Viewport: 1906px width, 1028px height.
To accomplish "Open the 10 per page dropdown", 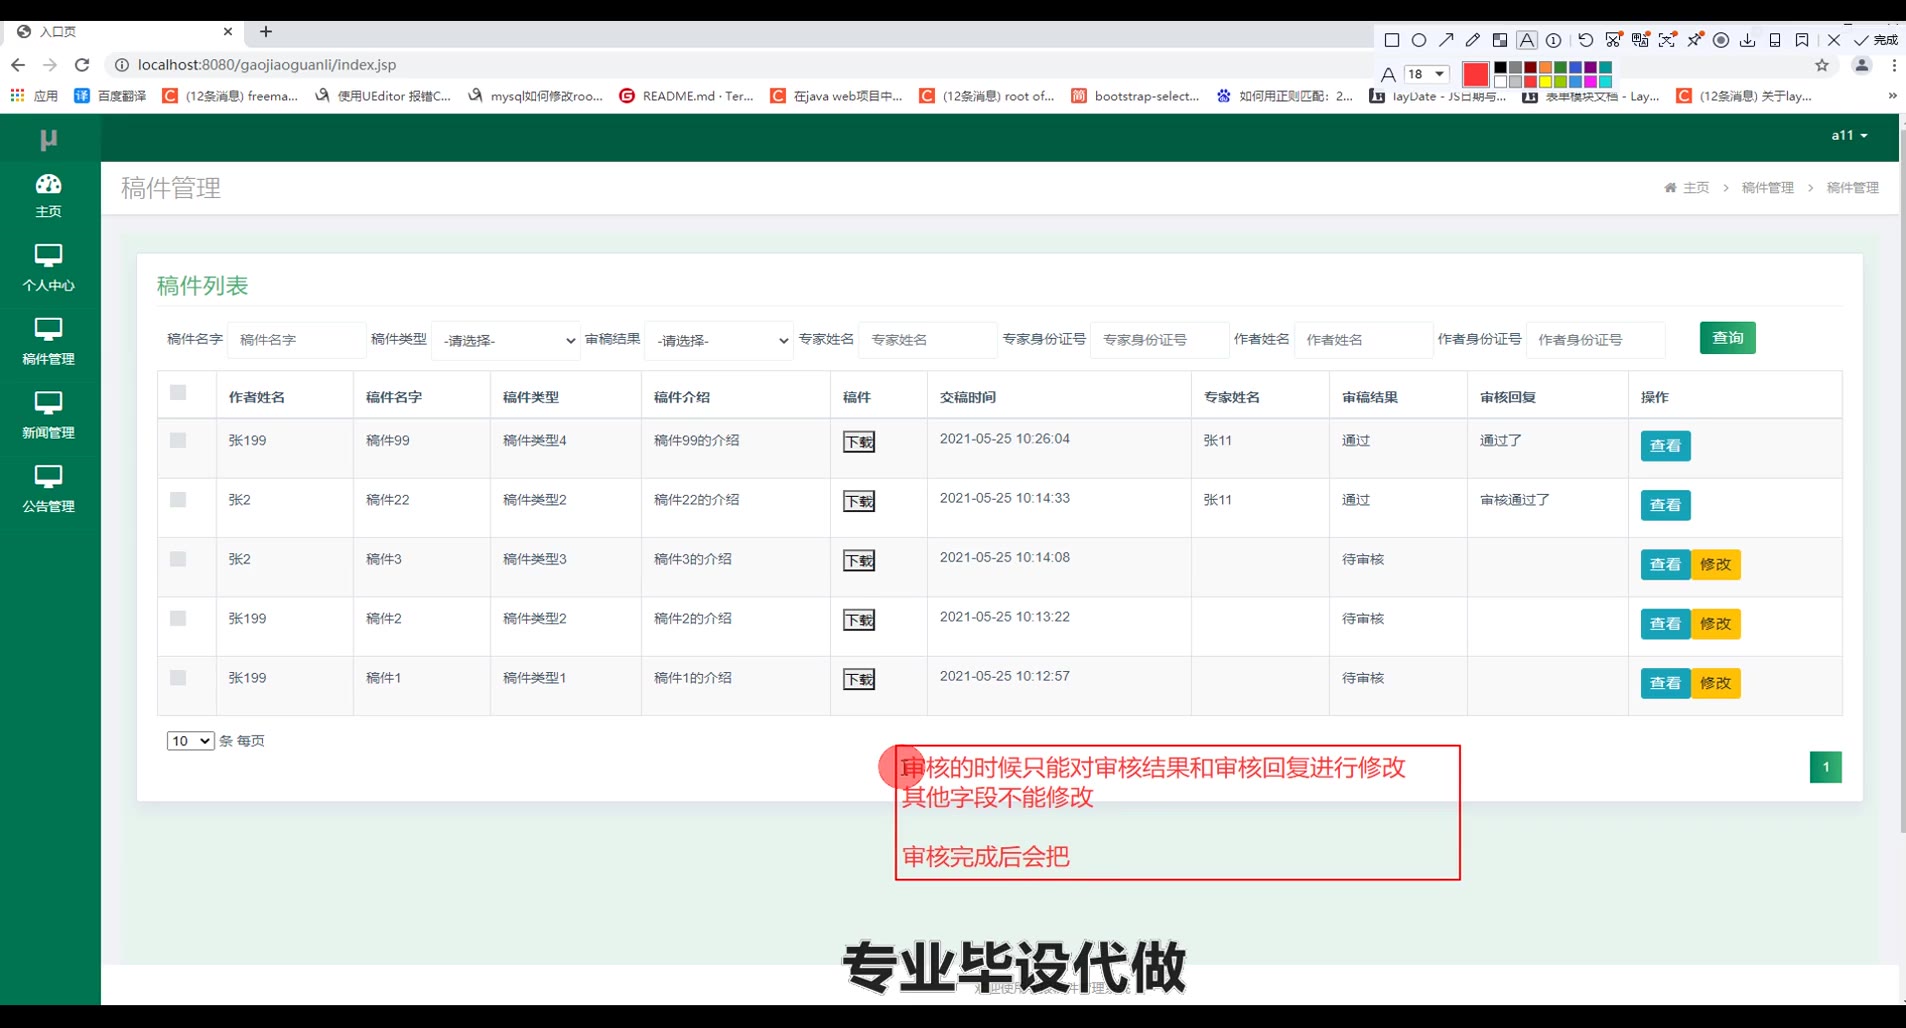I will click(x=190, y=741).
